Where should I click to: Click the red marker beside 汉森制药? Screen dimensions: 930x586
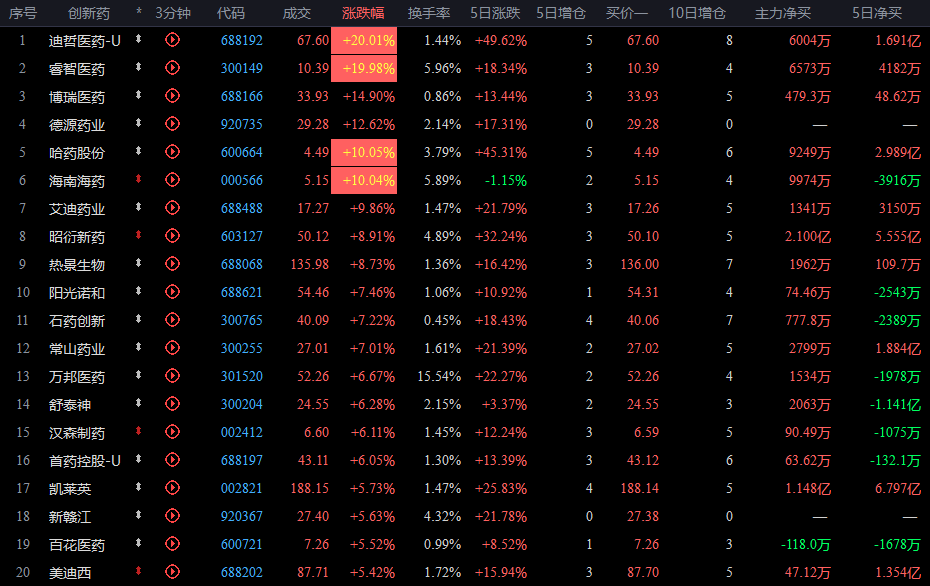(x=138, y=431)
